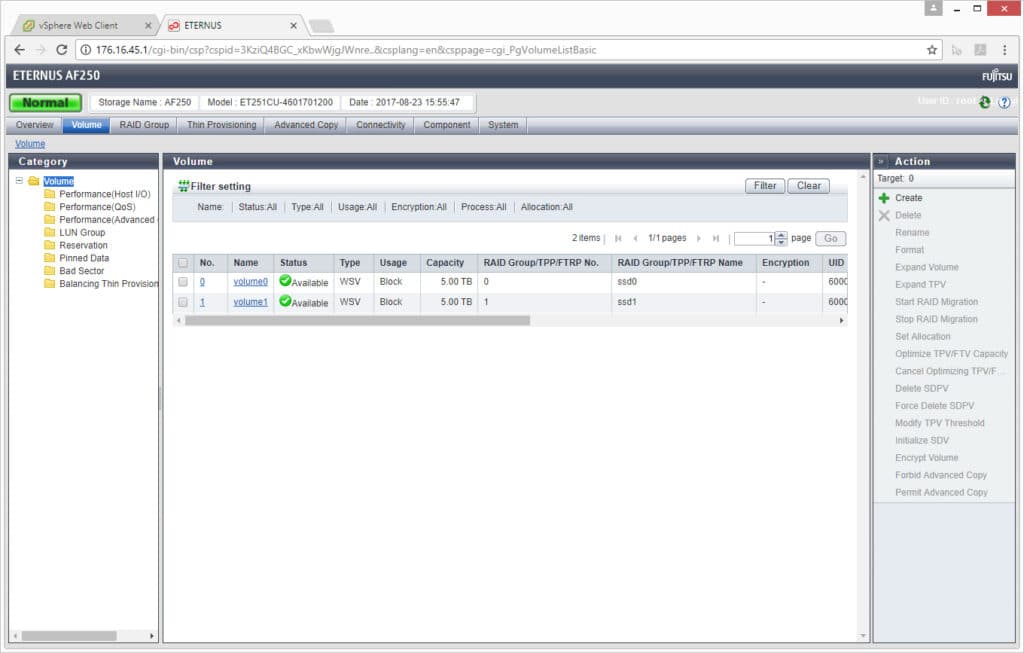This screenshot has width=1024, height=653.
Task: Click the Clear filter button
Action: [808, 185]
